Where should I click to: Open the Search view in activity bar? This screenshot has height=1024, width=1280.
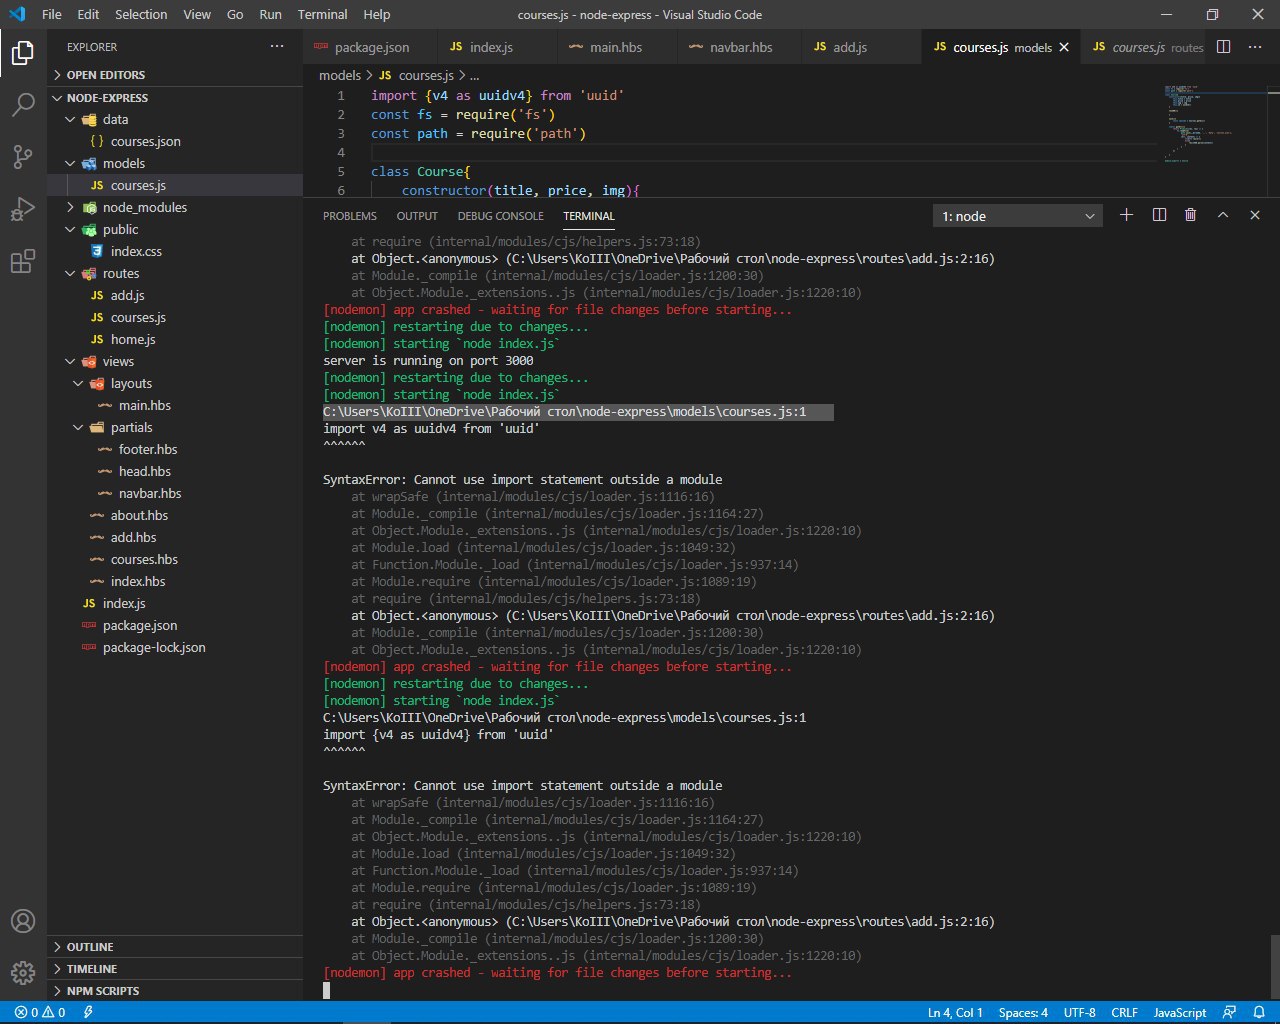click(23, 105)
